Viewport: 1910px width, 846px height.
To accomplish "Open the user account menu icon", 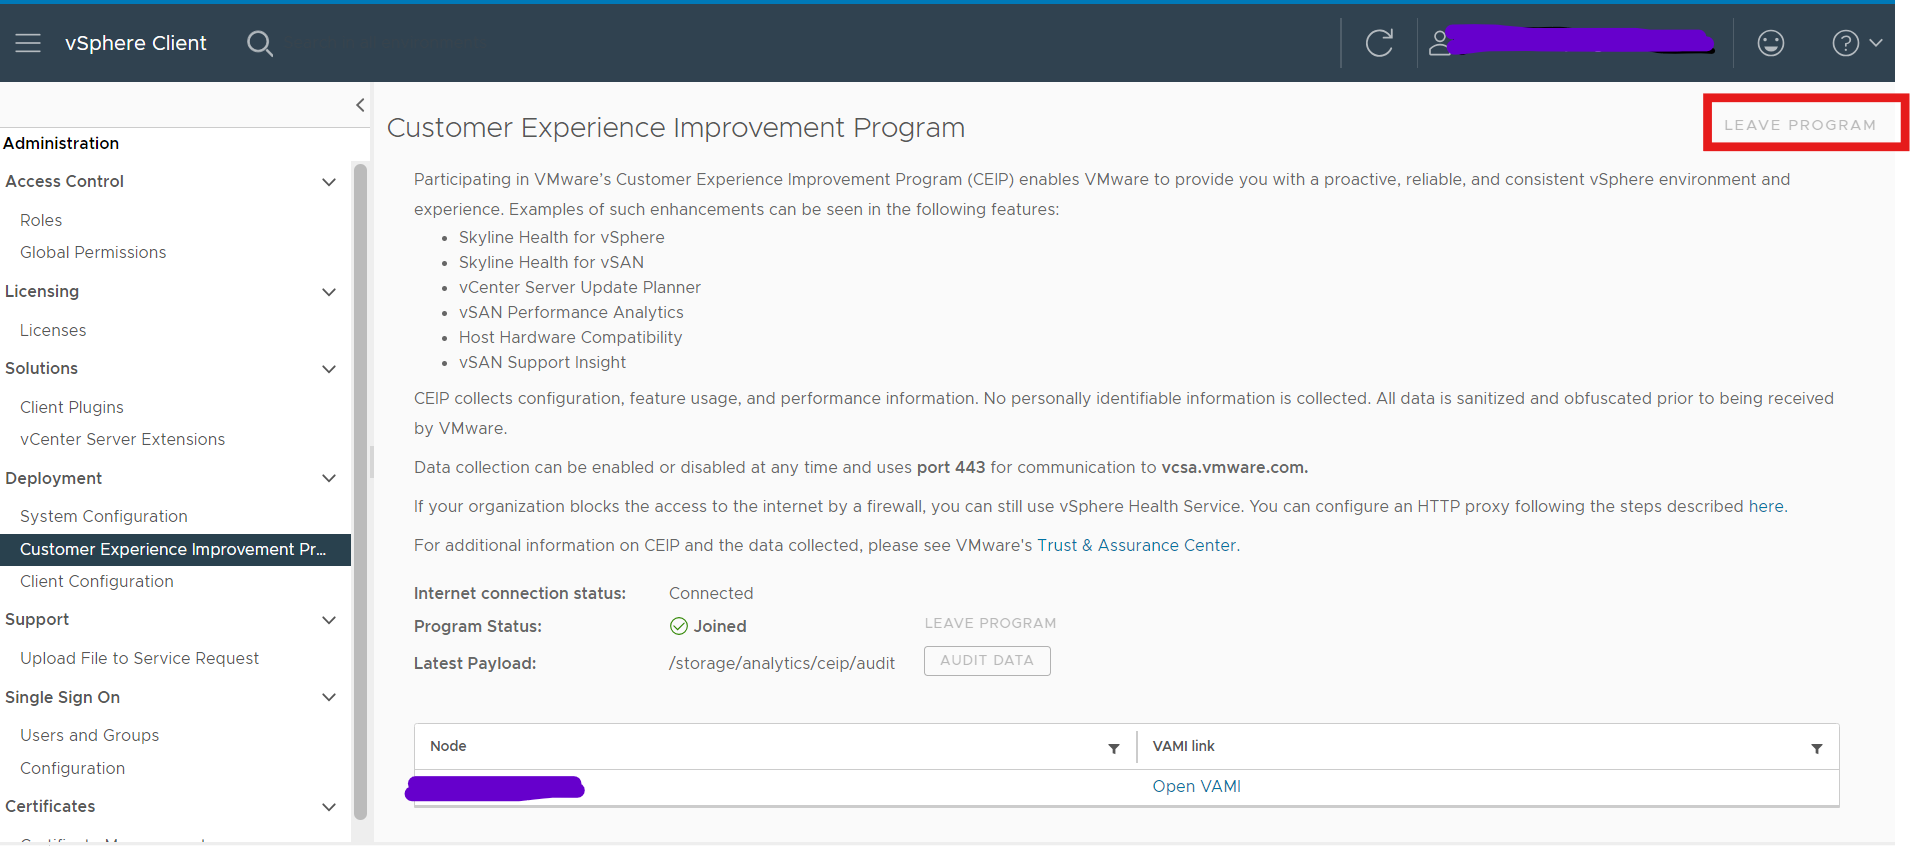I will click(x=1439, y=43).
